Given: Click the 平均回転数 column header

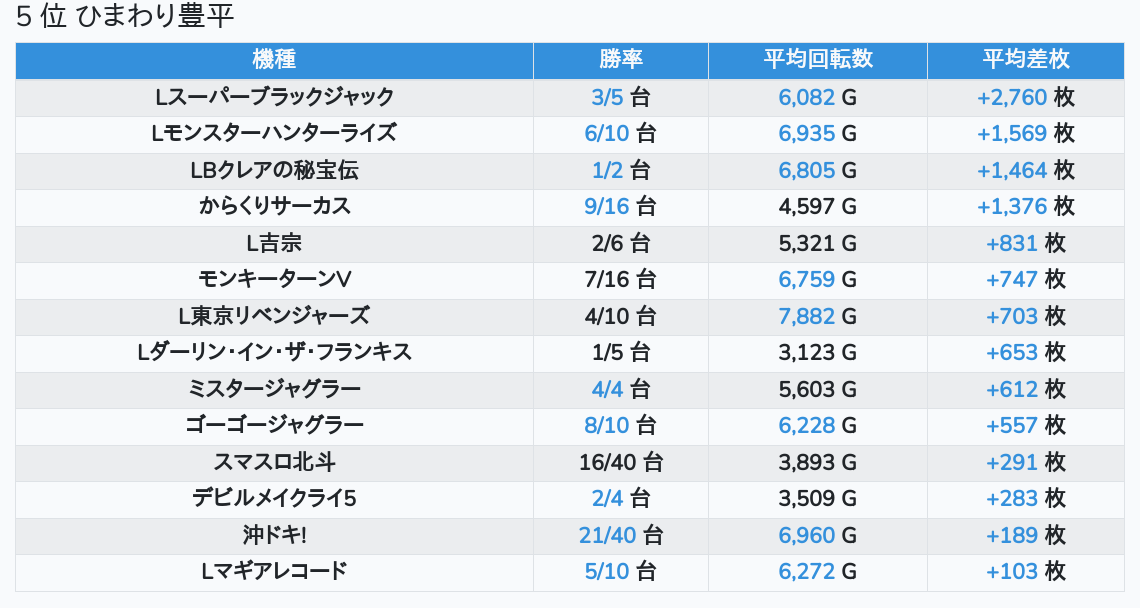Looking at the screenshot, I should click(817, 60).
